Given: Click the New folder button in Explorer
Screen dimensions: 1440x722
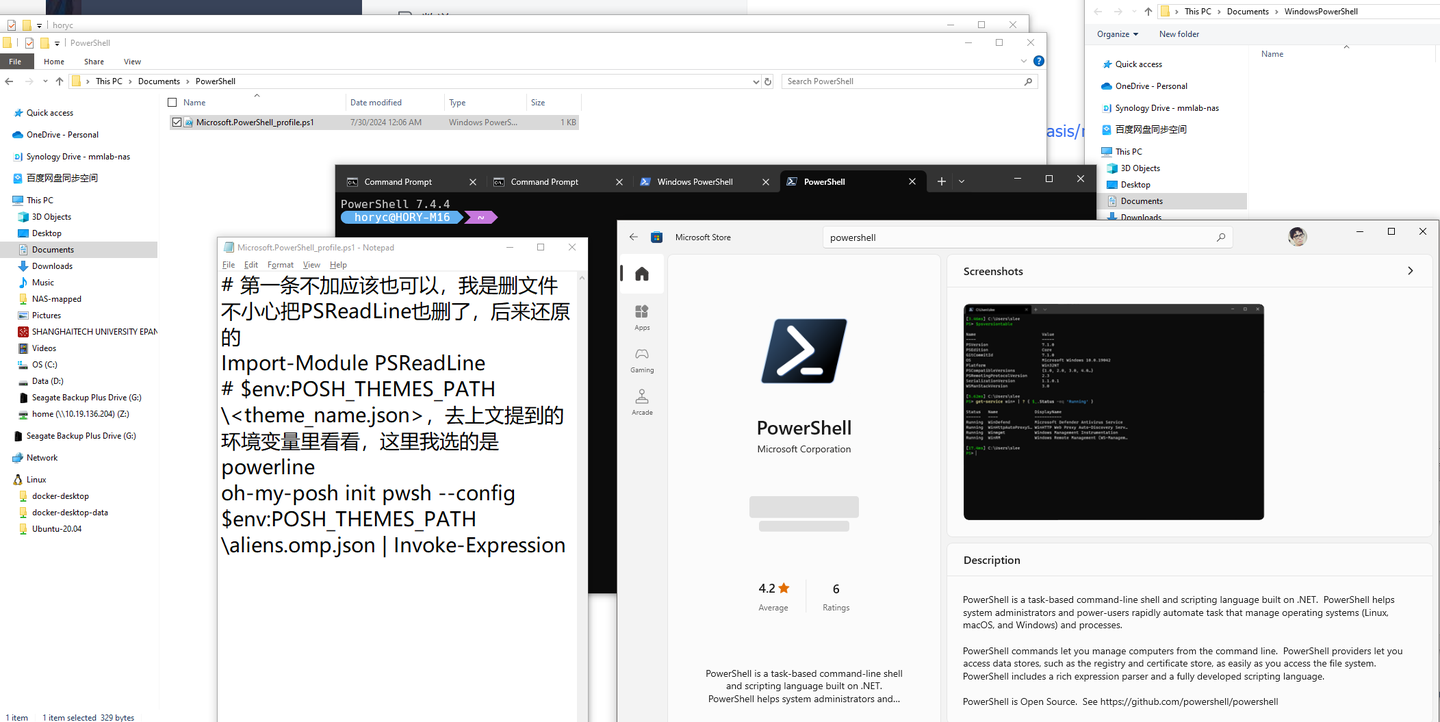Looking at the screenshot, I should (1178, 33).
